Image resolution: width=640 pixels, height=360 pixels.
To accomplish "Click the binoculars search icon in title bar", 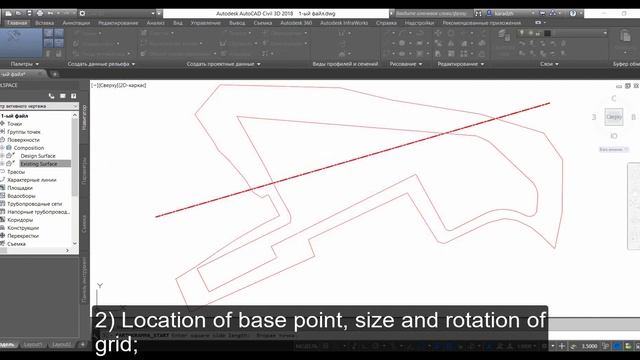I will 478,13.
